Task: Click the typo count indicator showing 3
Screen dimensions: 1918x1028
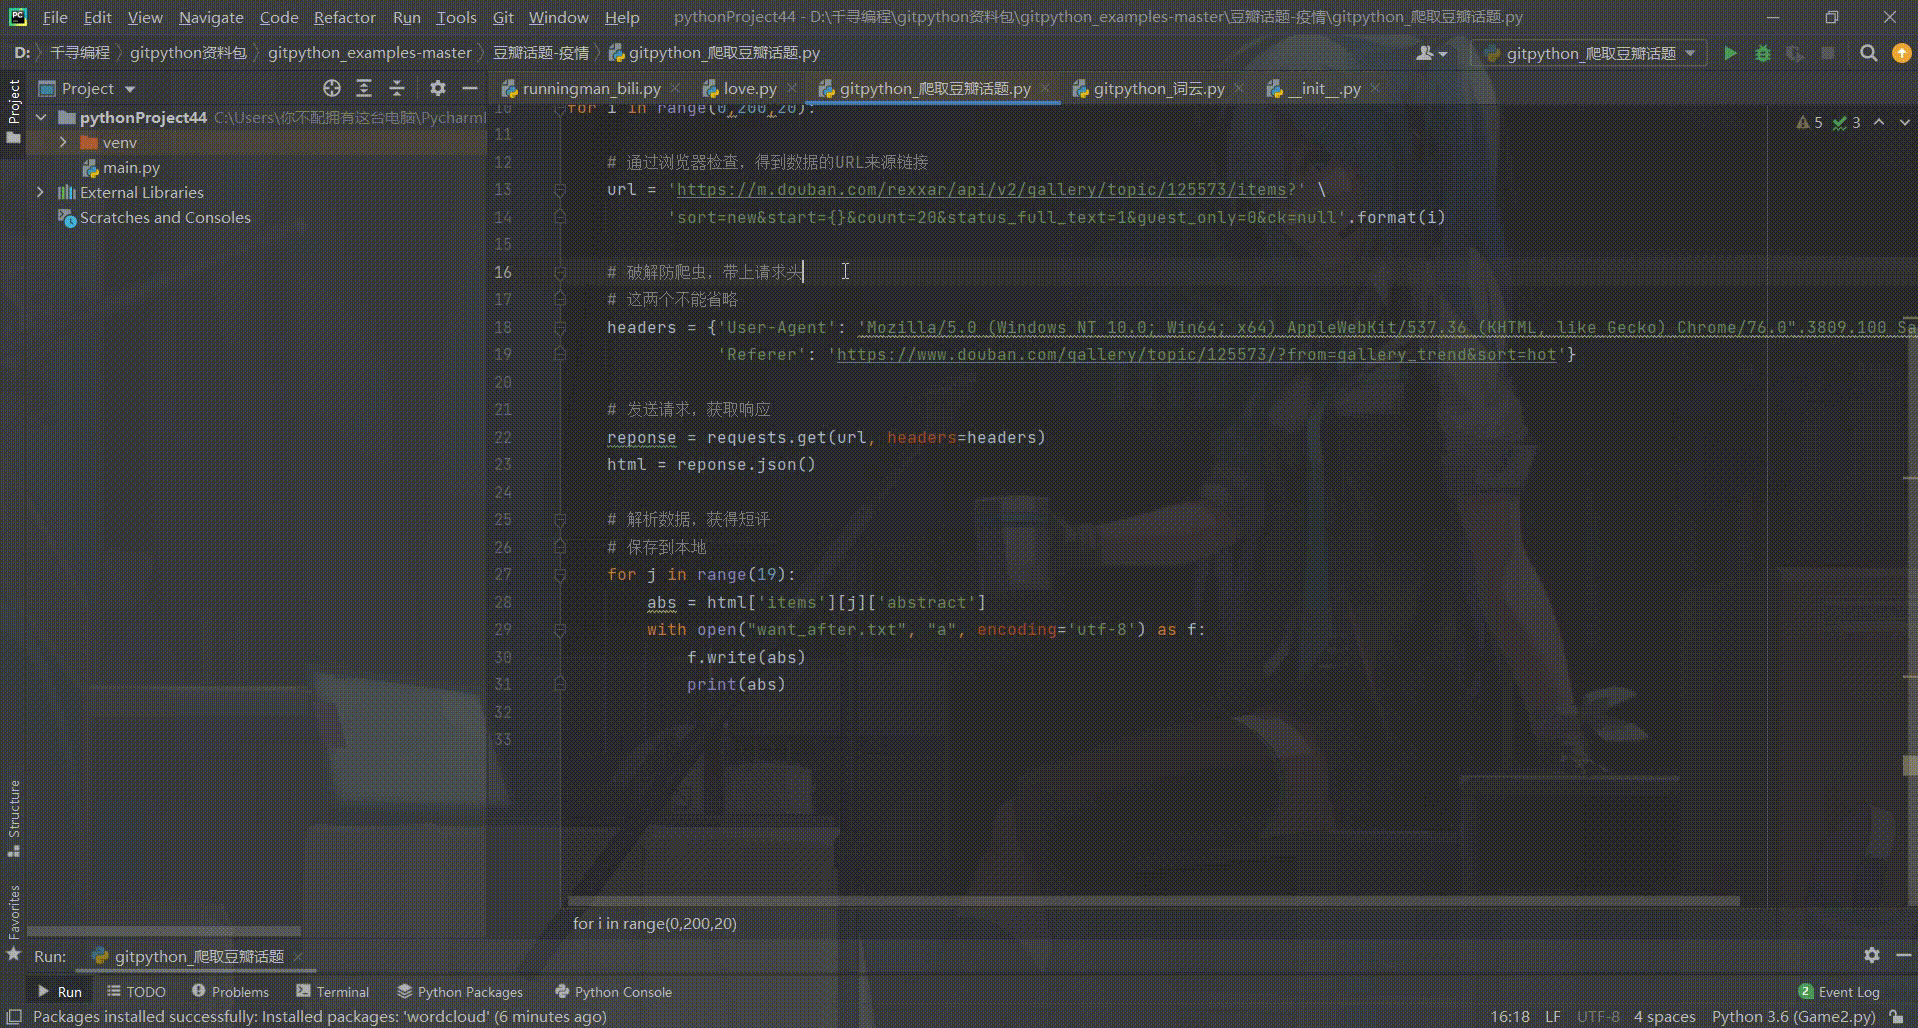Action: click(x=1846, y=122)
